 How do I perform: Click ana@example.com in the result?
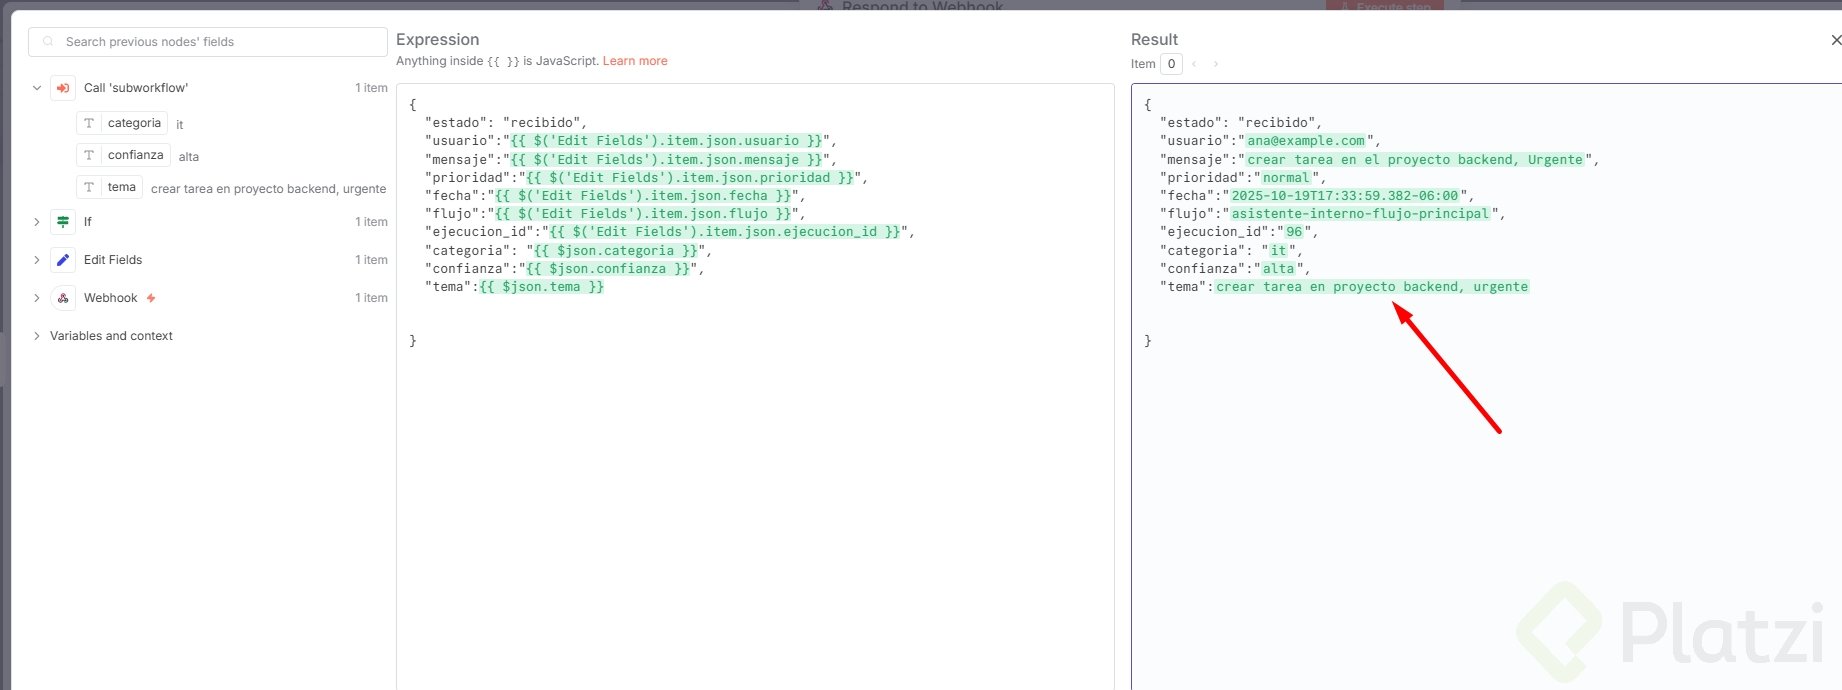pyautogui.click(x=1306, y=141)
